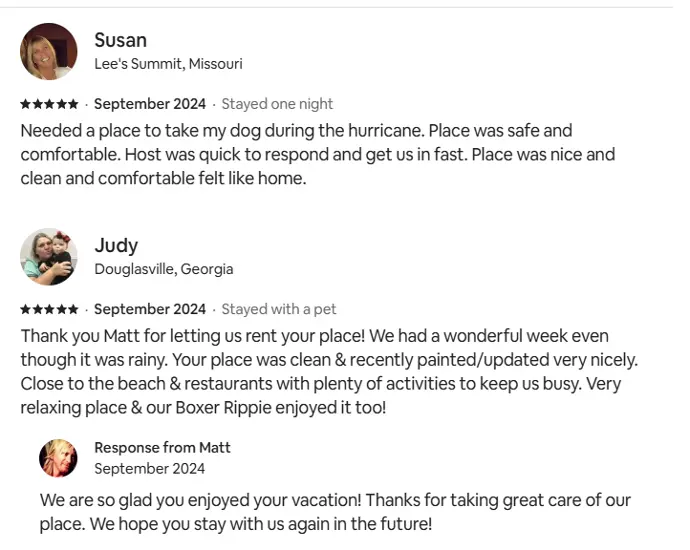Click Susan's five-star rating
The image size is (690, 550).
[x=49, y=104]
